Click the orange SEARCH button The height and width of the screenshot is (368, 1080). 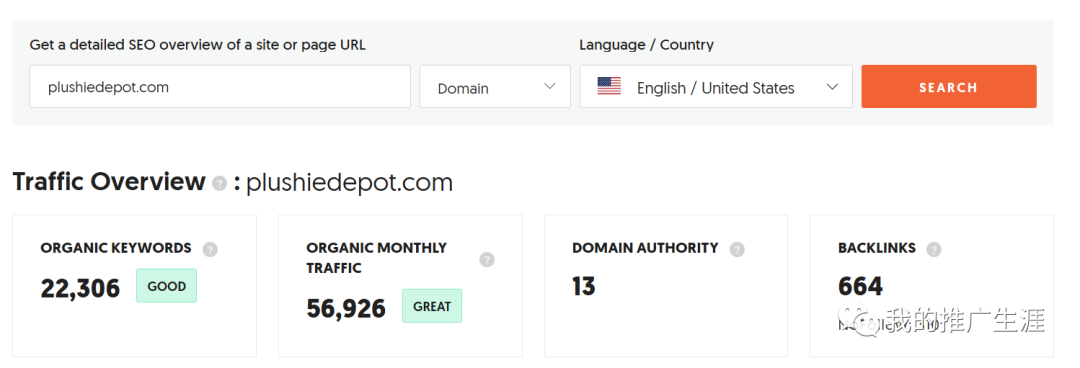948,87
